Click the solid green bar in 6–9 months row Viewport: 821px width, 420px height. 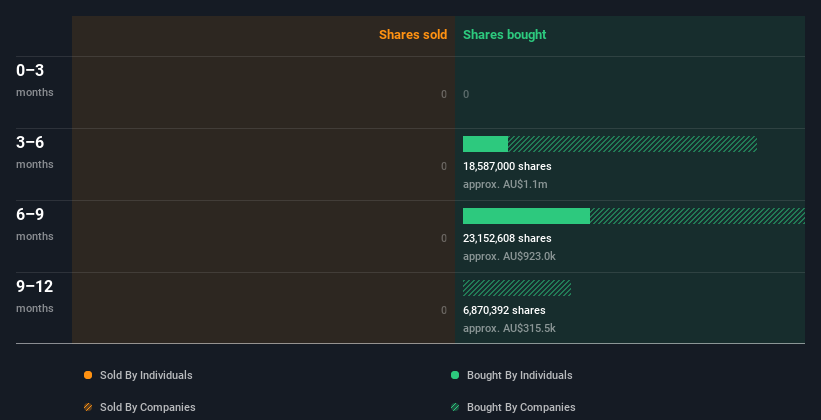click(526, 216)
